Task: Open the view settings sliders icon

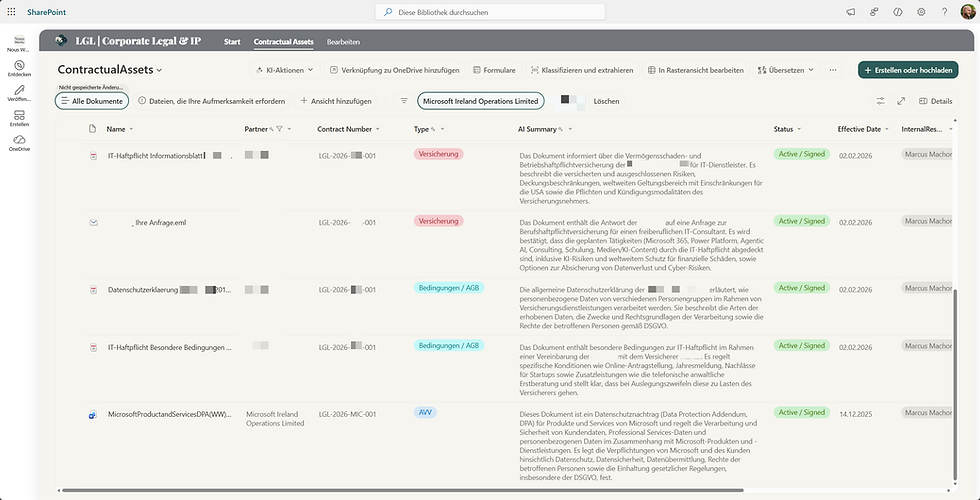Action: point(881,101)
